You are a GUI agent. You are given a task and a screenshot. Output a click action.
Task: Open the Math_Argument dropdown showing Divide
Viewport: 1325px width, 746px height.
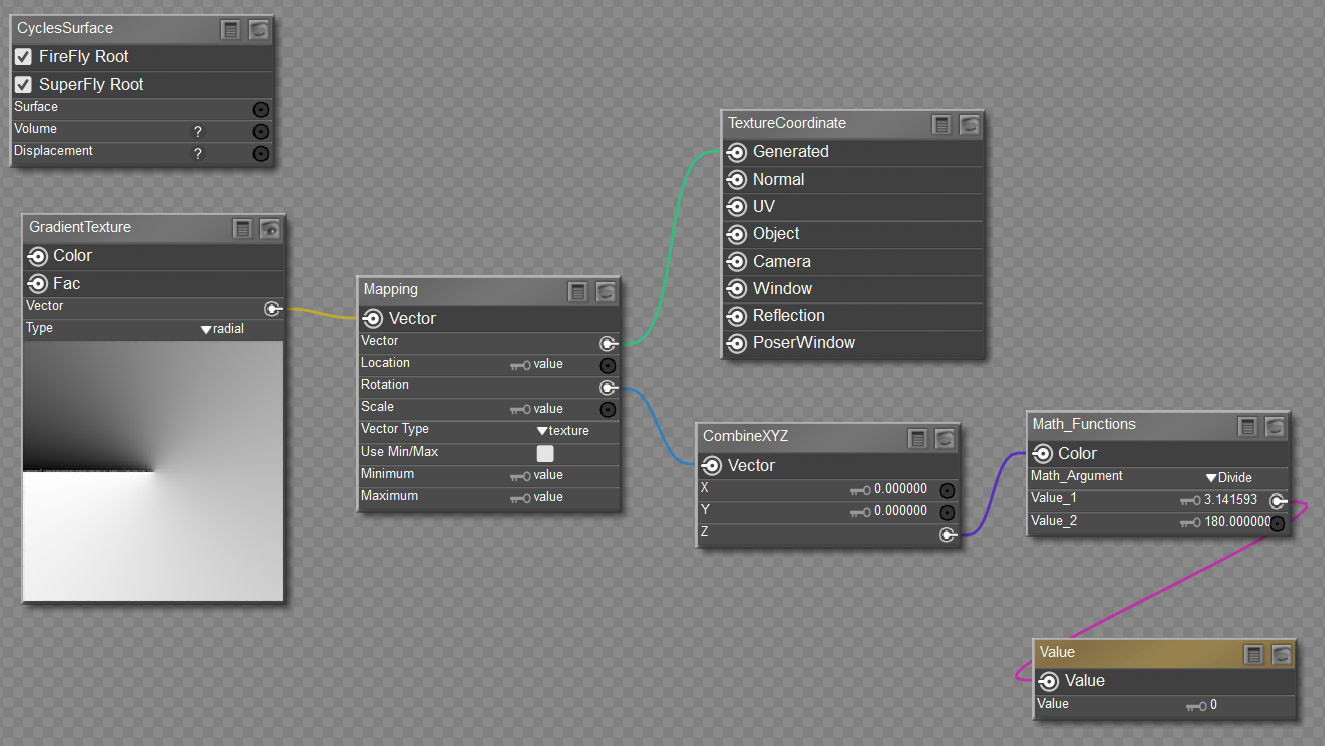tap(1229, 478)
